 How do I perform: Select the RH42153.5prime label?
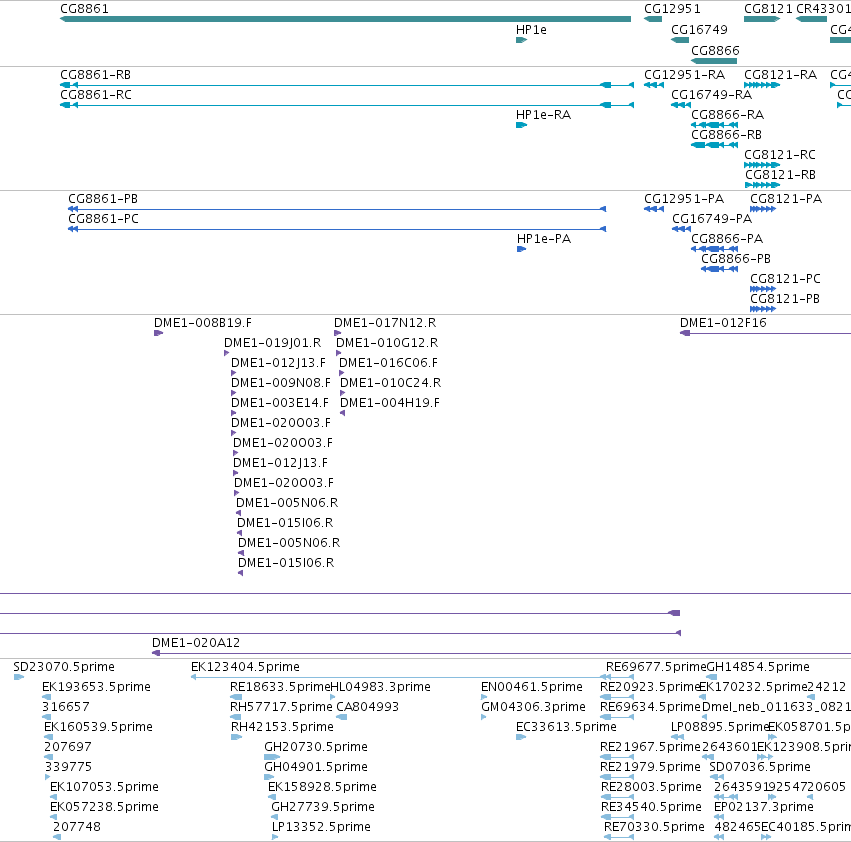click(x=282, y=726)
